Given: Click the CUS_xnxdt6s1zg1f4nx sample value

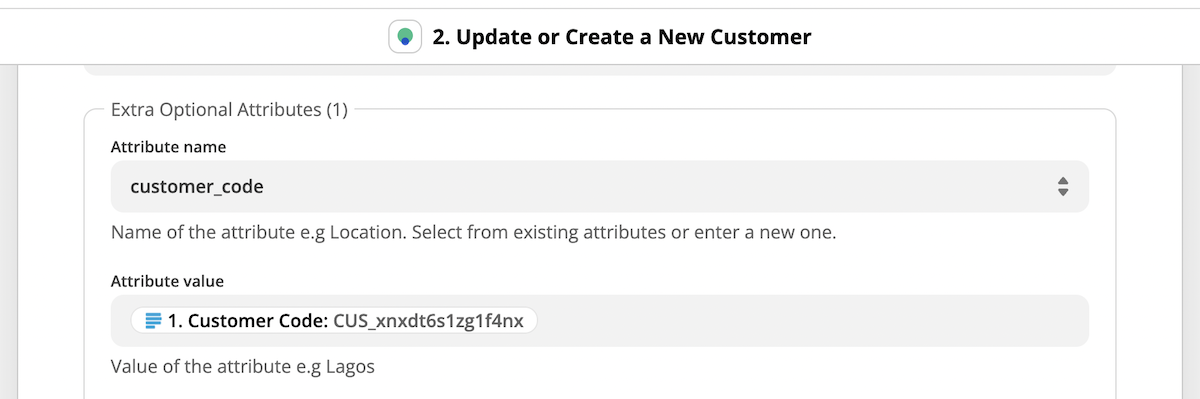Looking at the screenshot, I should coord(428,321).
